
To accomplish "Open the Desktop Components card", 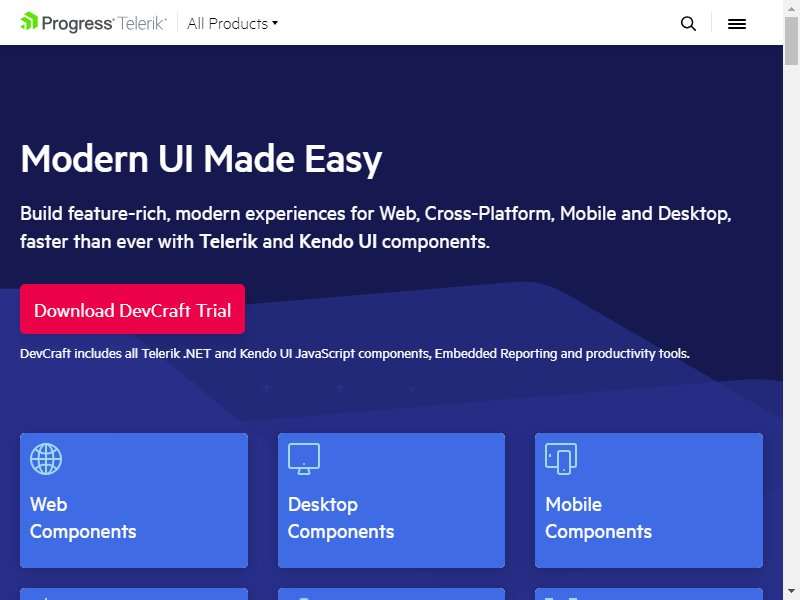I will [391, 500].
